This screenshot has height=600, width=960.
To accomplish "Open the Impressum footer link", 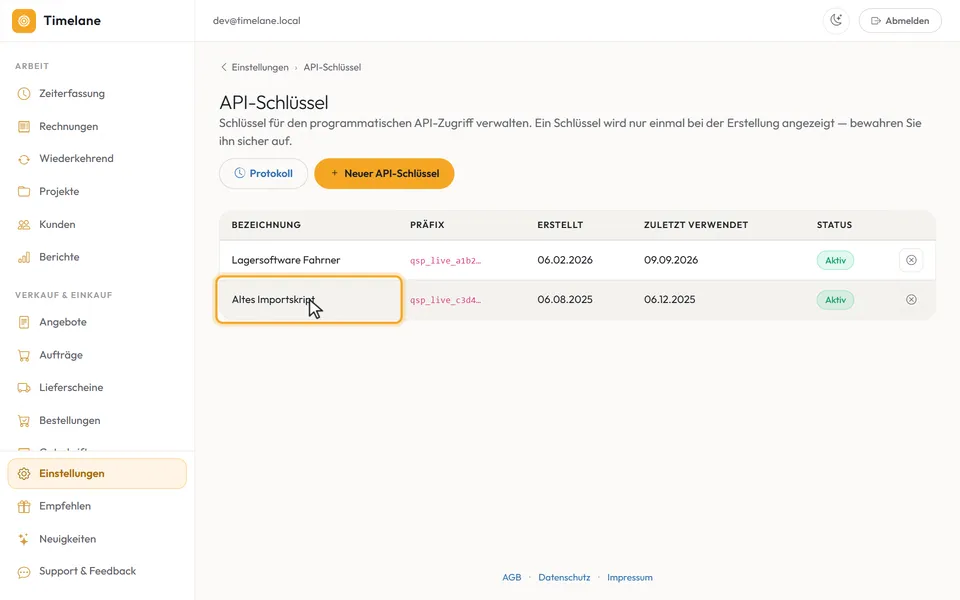I will [629, 577].
